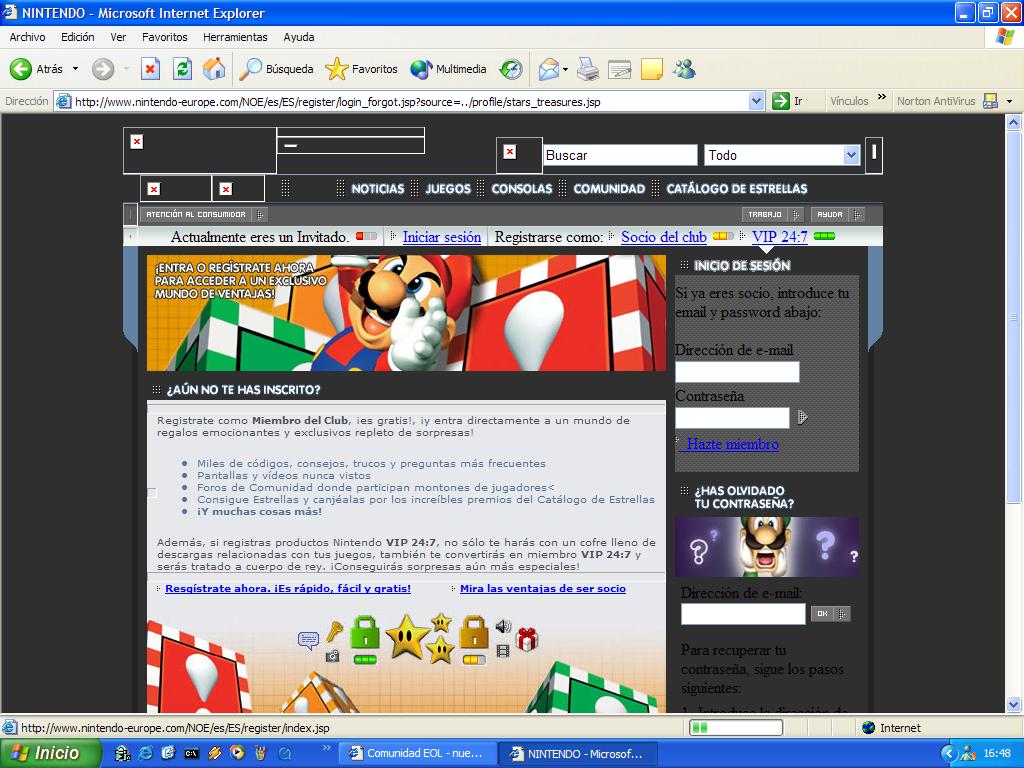Launch command prompt from quick launch

[191, 753]
